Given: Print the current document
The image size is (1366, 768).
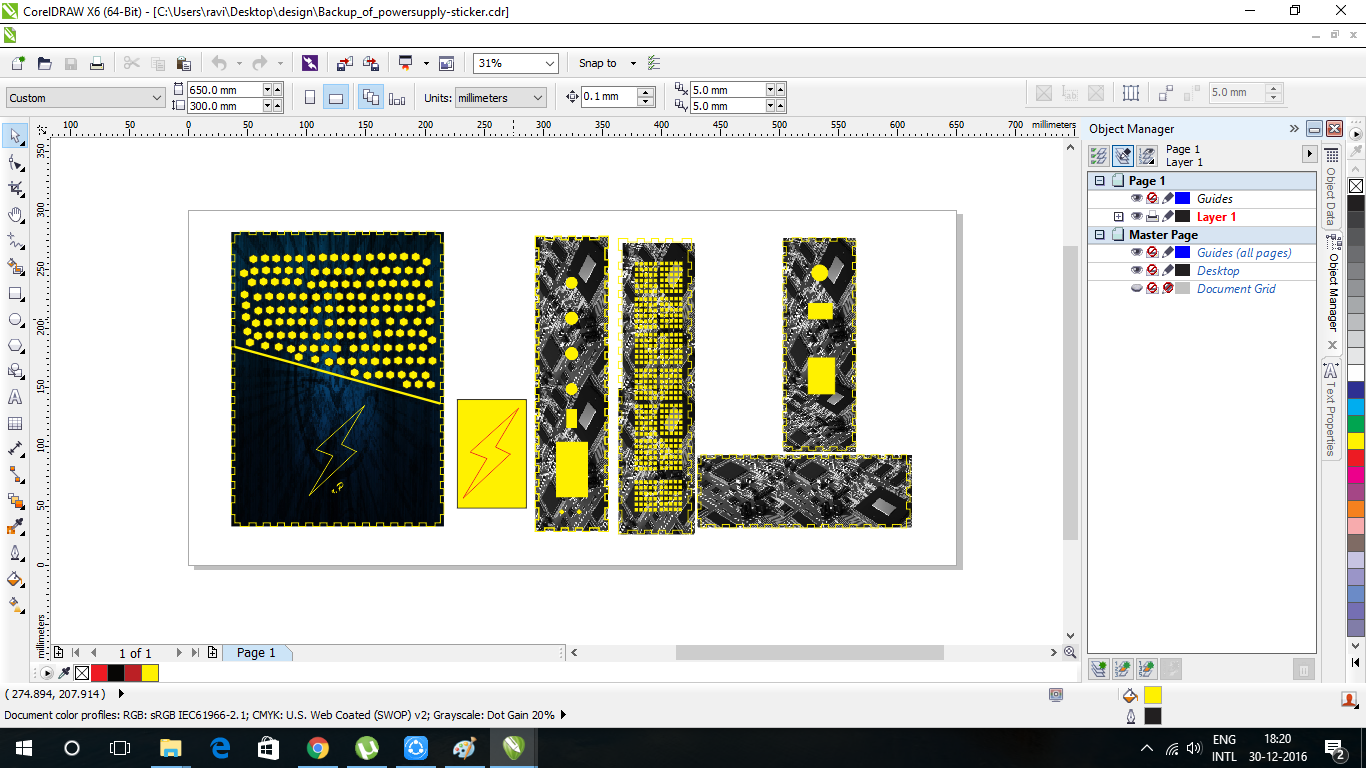Looking at the screenshot, I should coord(97,63).
